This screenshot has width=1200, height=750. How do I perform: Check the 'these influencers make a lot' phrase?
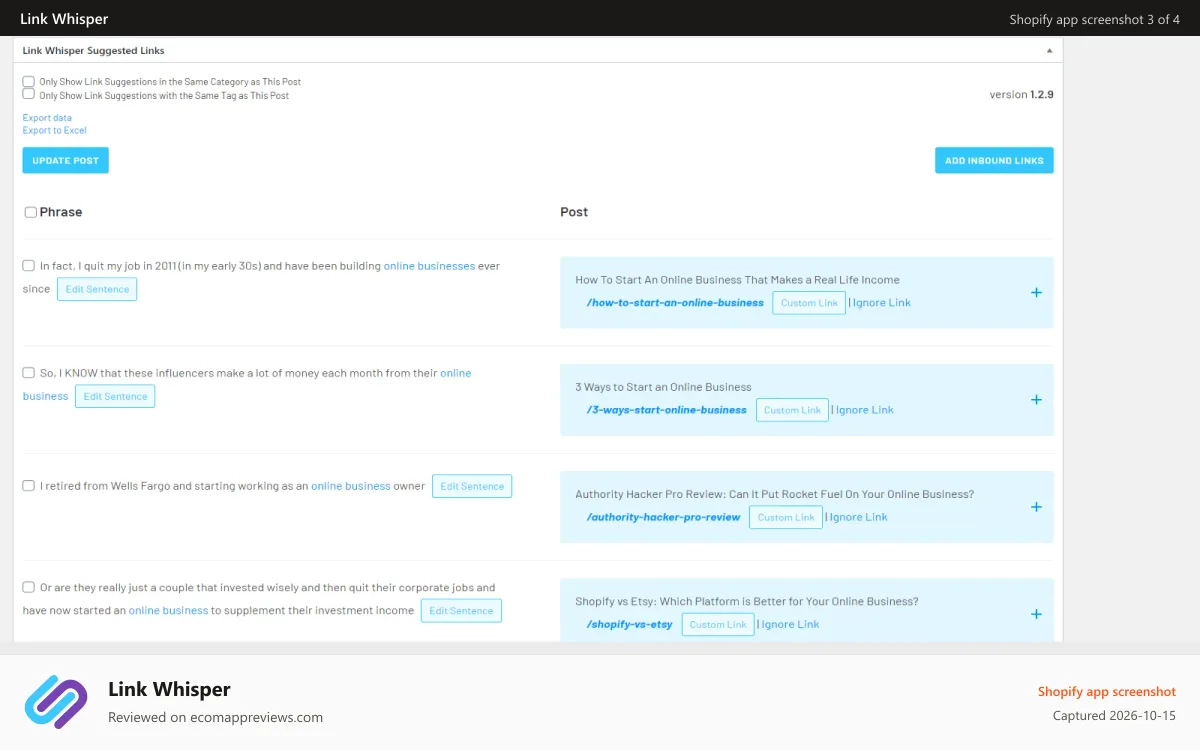[x=29, y=373]
